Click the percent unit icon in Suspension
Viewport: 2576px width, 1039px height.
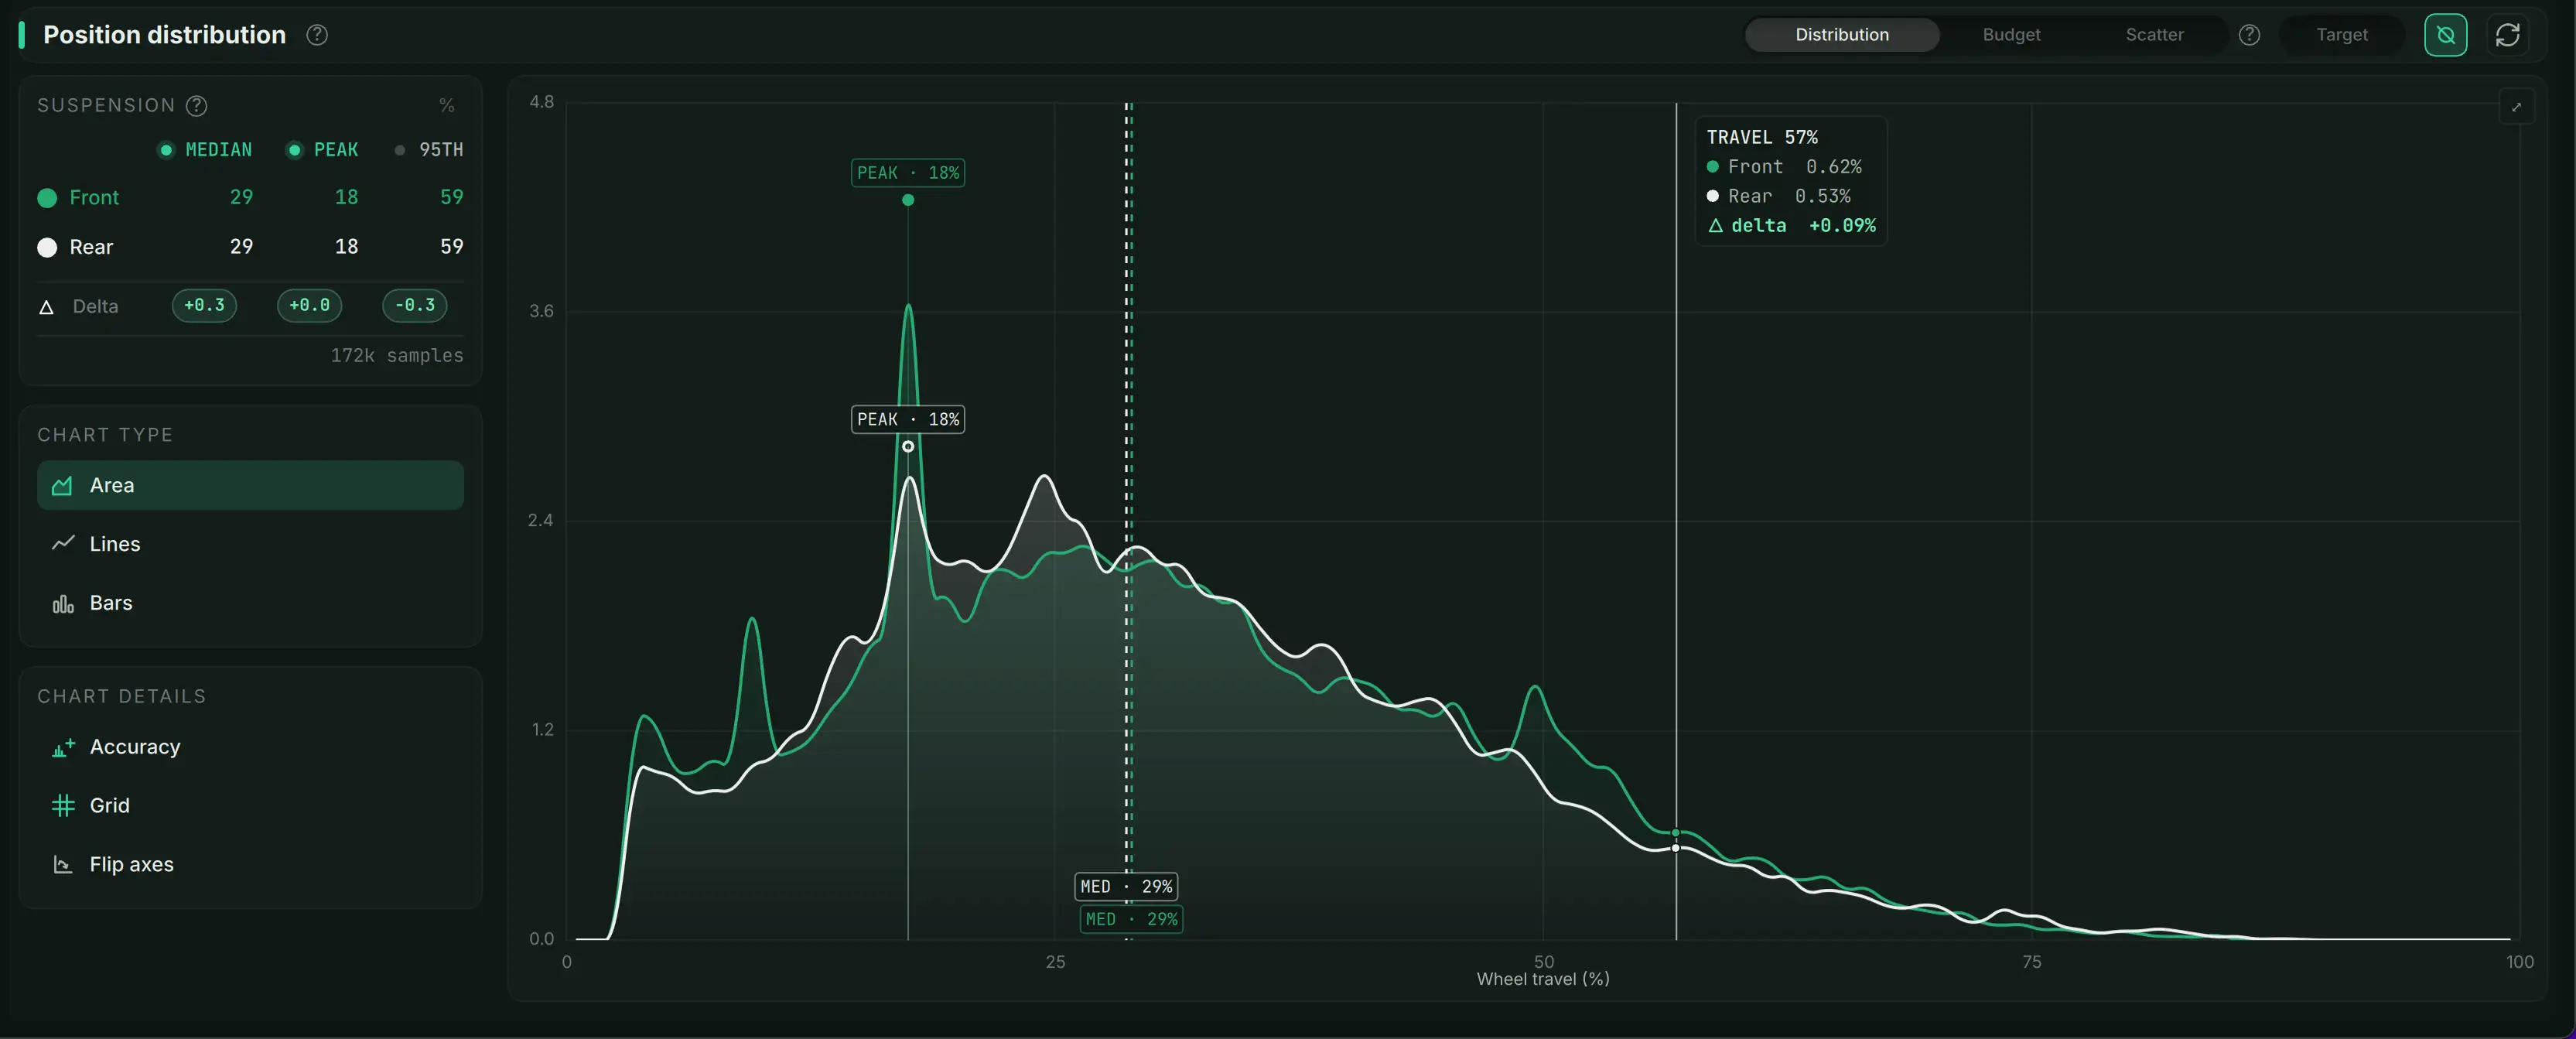(446, 105)
